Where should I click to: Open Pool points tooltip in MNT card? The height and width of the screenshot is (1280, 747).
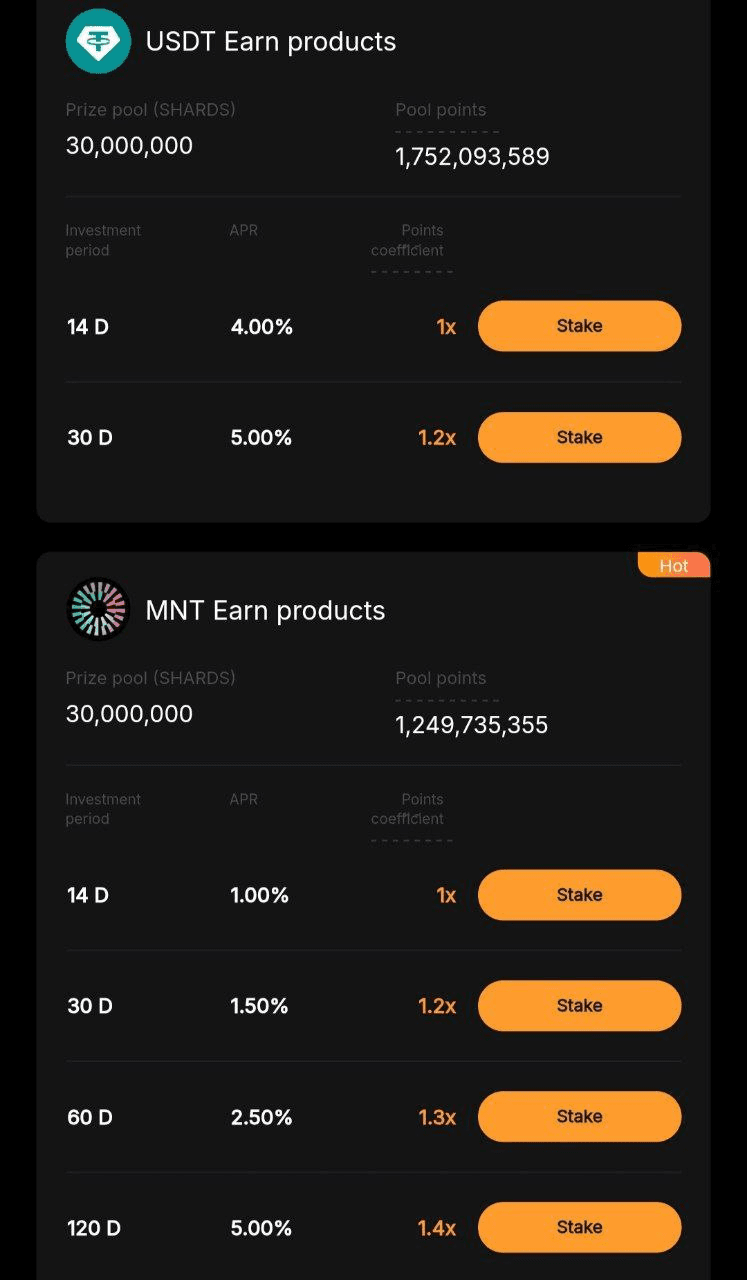click(441, 678)
